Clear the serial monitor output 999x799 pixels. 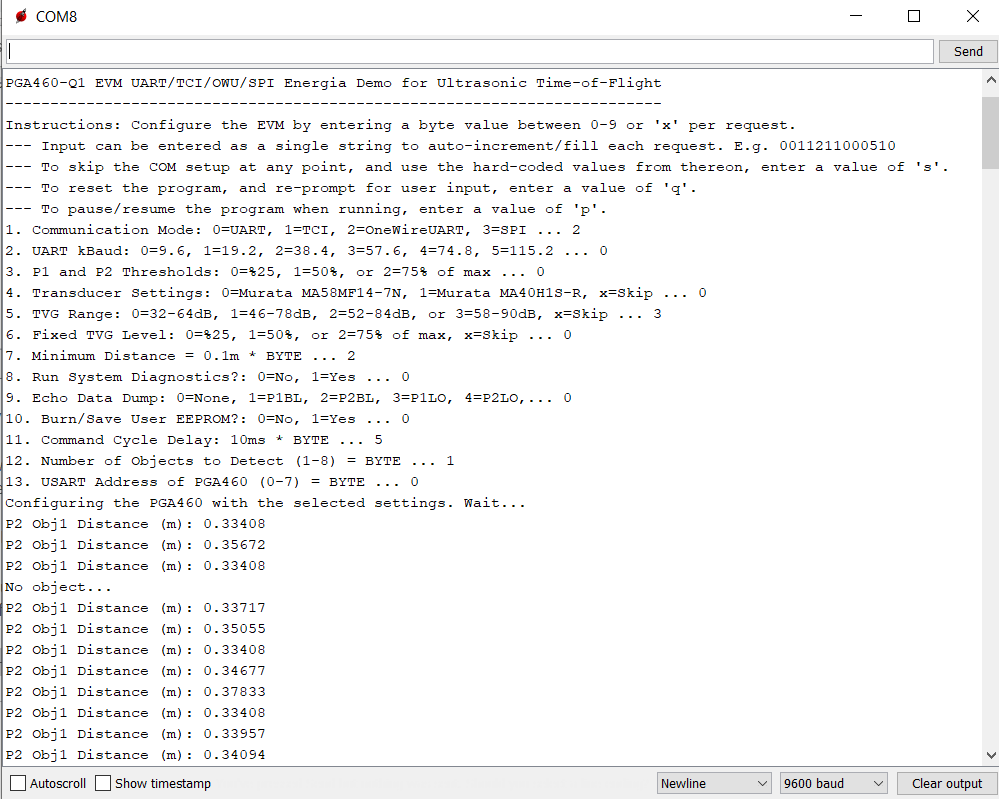point(947,783)
